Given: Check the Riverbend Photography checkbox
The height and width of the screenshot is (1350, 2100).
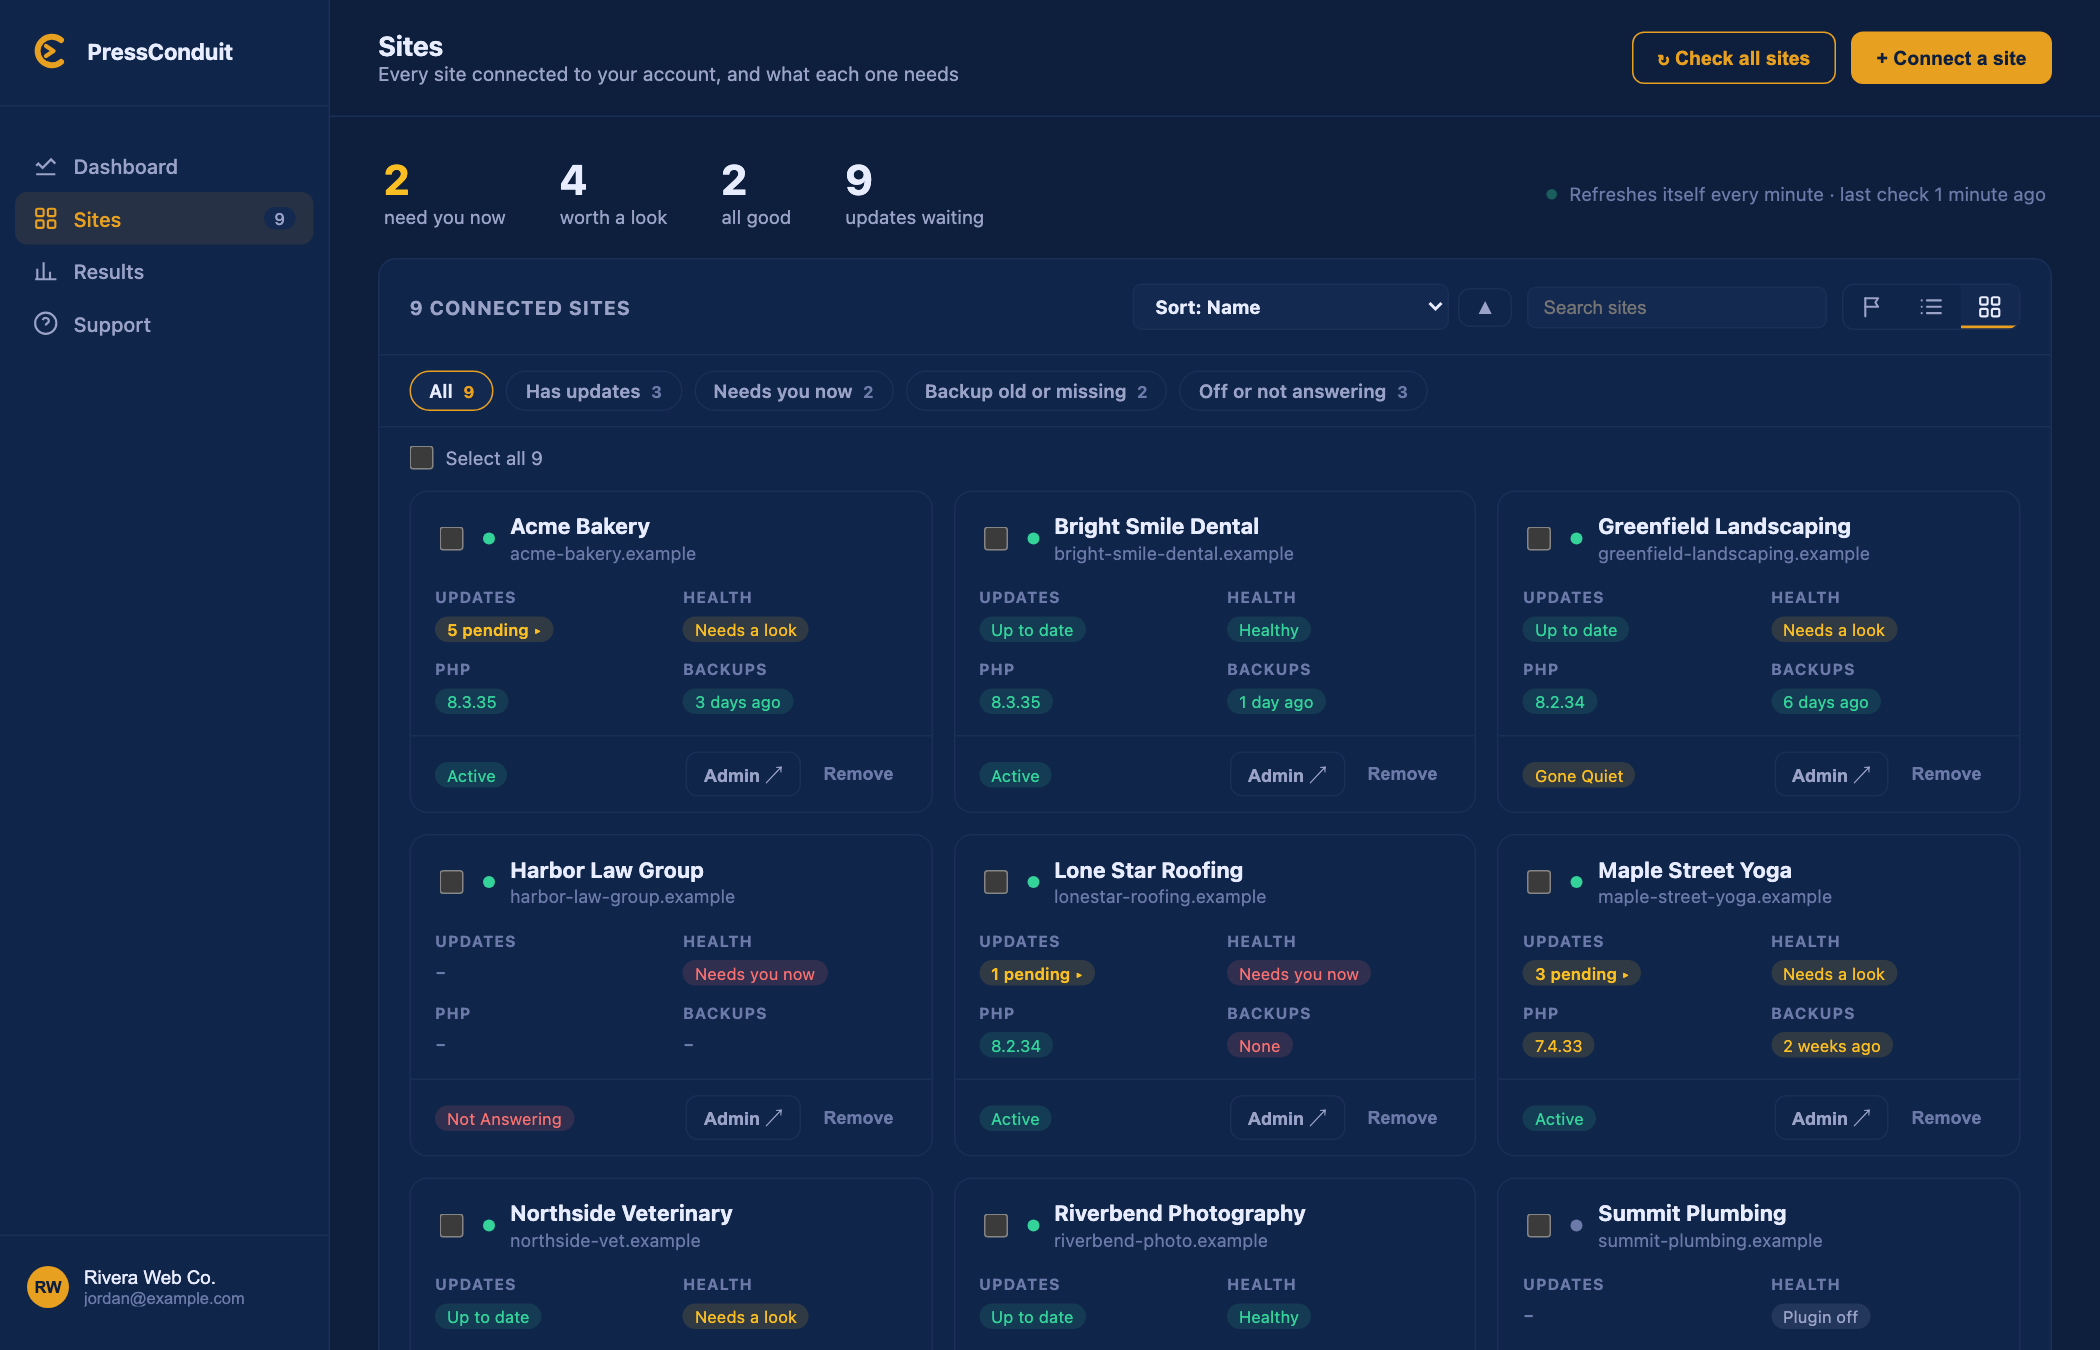Looking at the screenshot, I should point(996,1226).
